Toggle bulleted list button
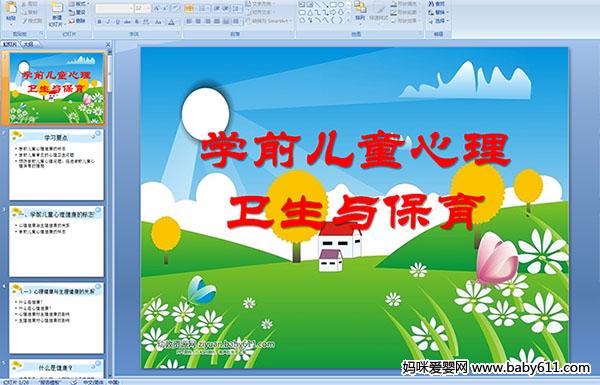 point(189,8)
